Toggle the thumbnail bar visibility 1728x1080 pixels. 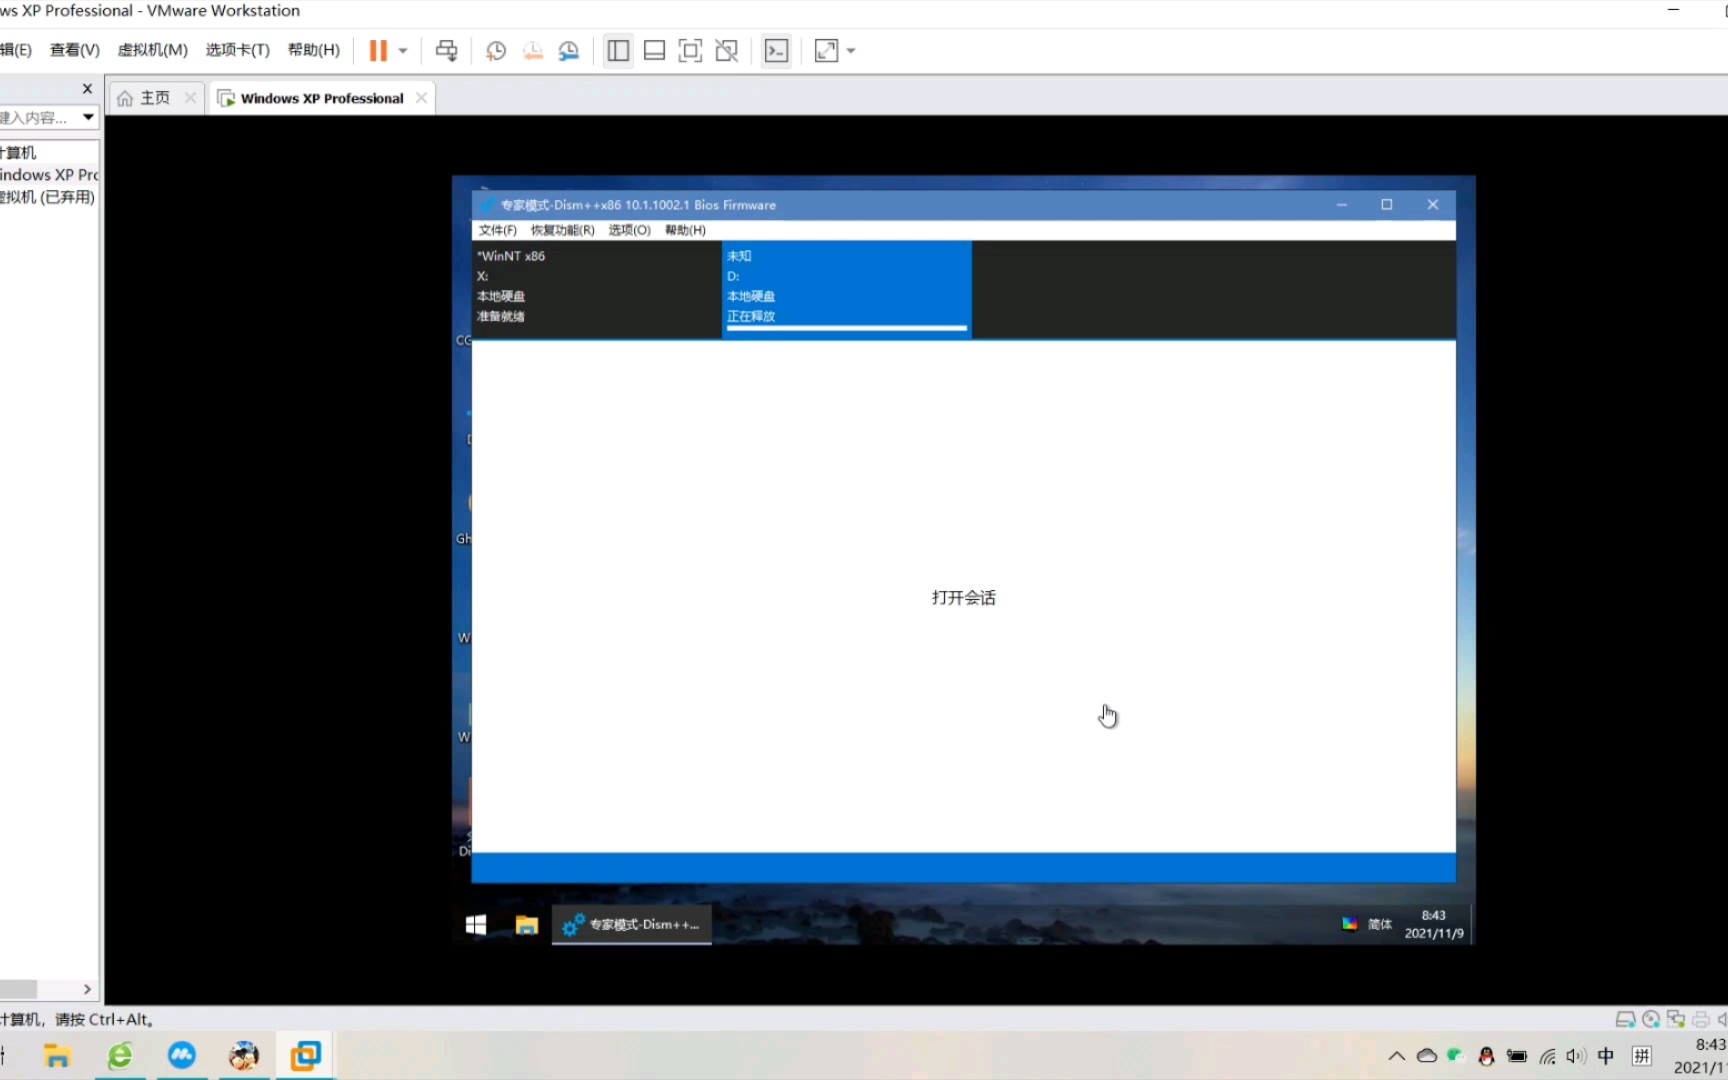[x=653, y=50]
